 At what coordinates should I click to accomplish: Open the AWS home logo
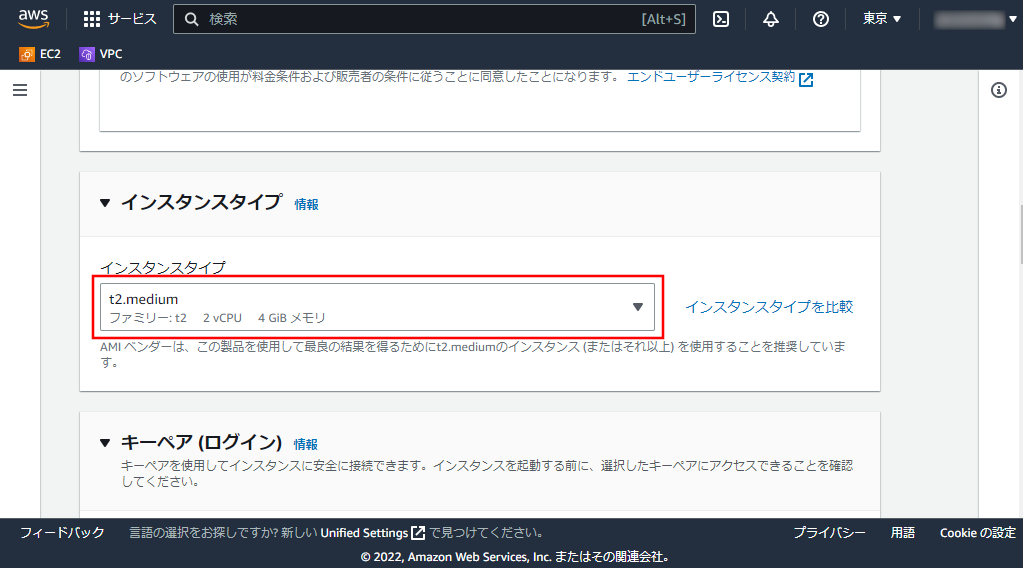33,19
